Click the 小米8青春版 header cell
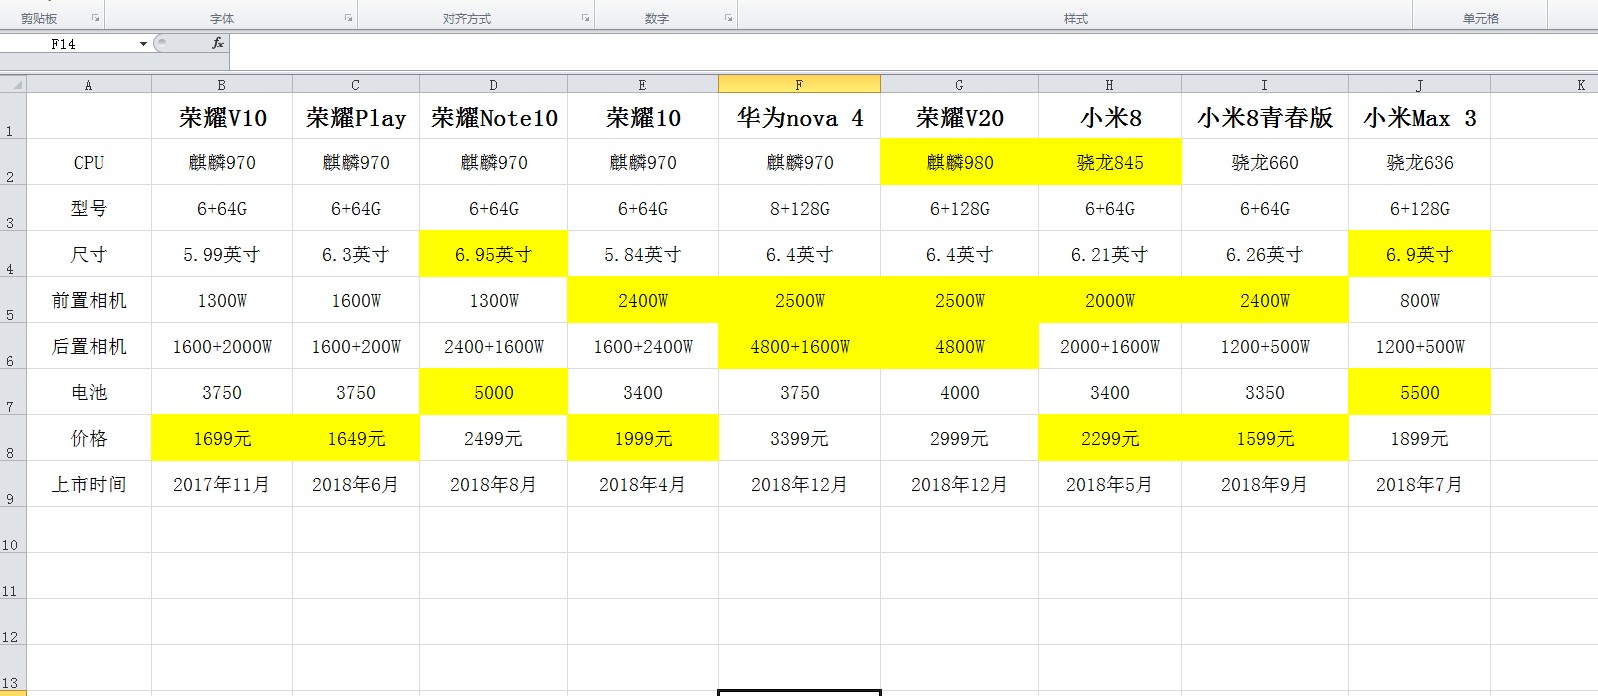1598x696 pixels. [x=1265, y=117]
